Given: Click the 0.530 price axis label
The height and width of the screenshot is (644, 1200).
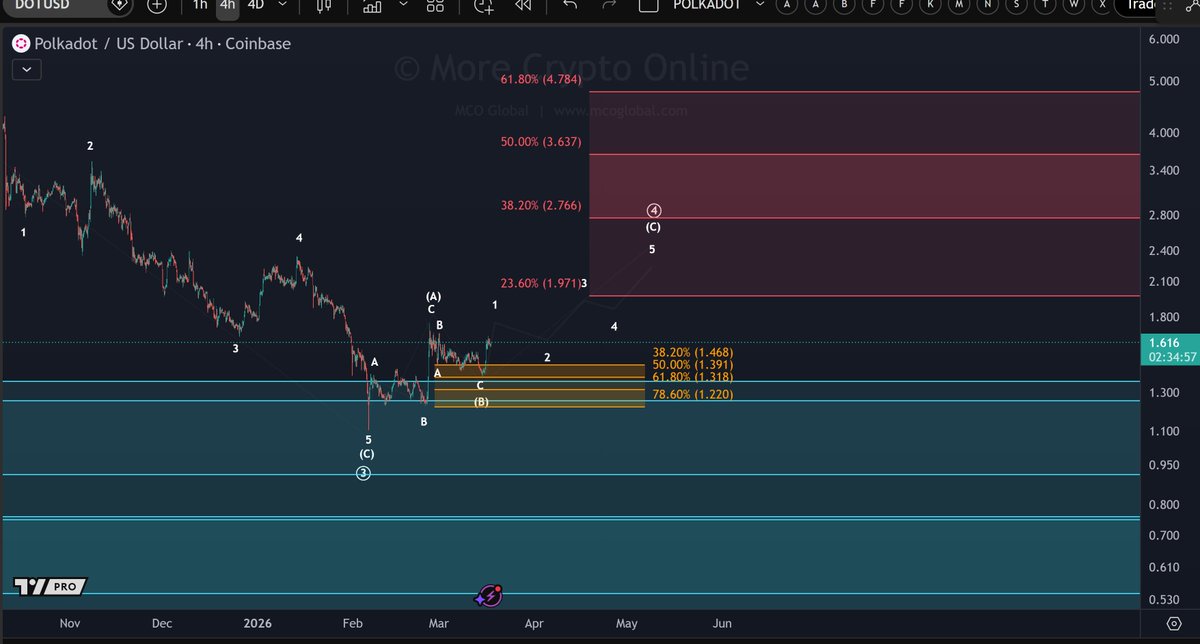Looking at the screenshot, I should click(x=1165, y=600).
